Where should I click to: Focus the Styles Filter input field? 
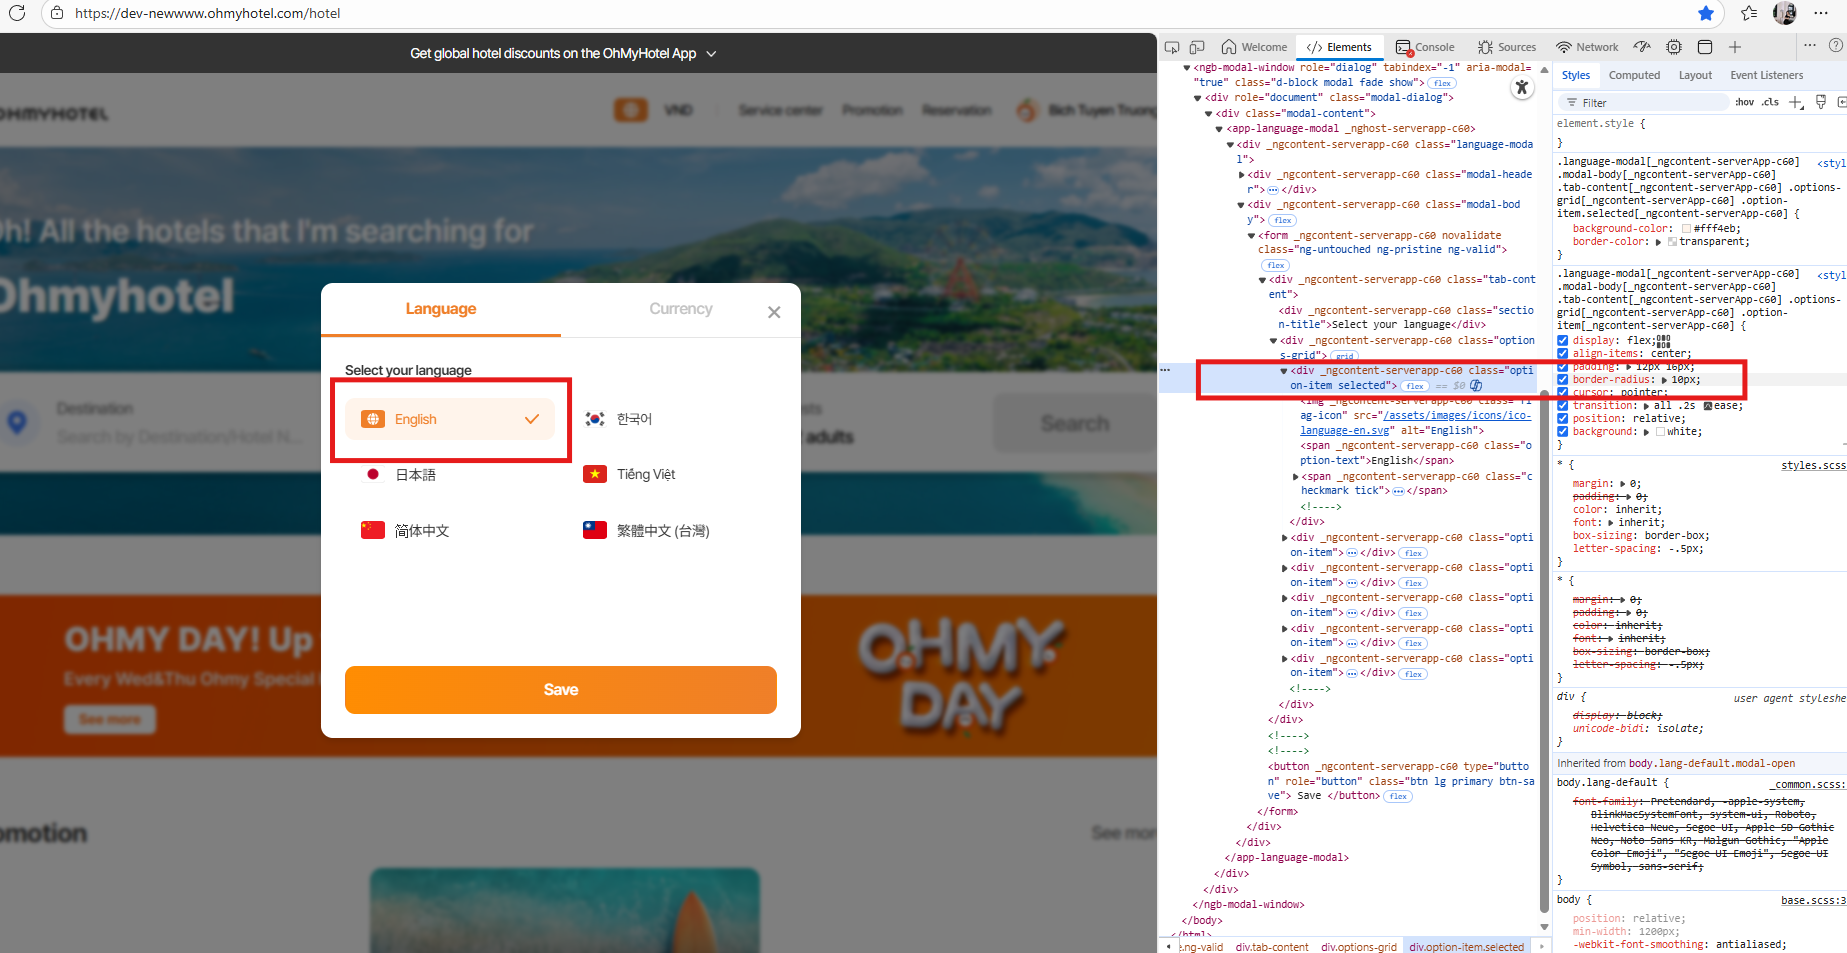pos(1644,102)
